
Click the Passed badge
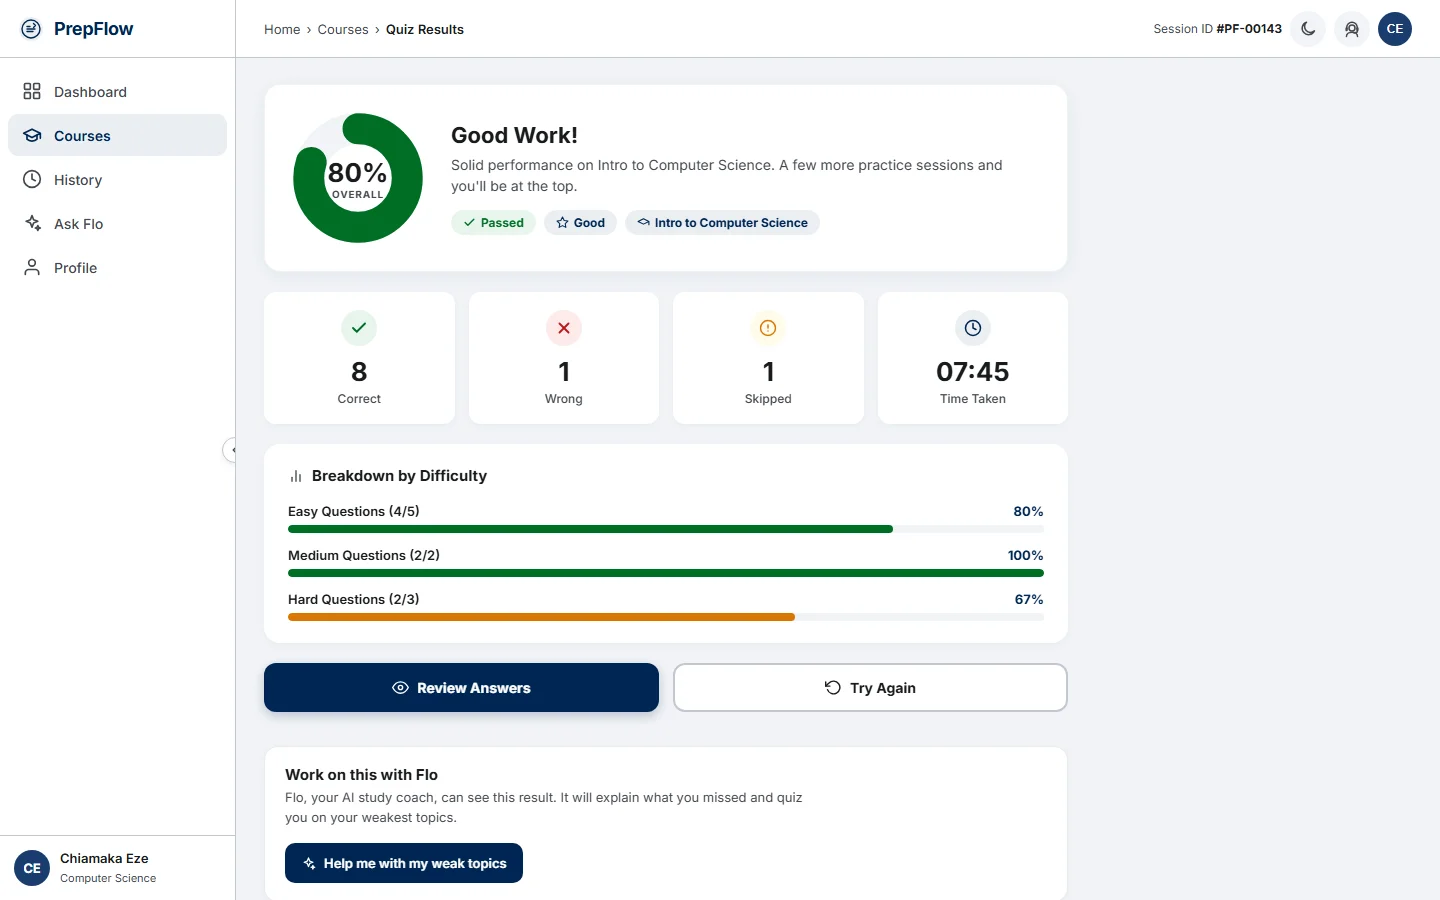point(494,223)
